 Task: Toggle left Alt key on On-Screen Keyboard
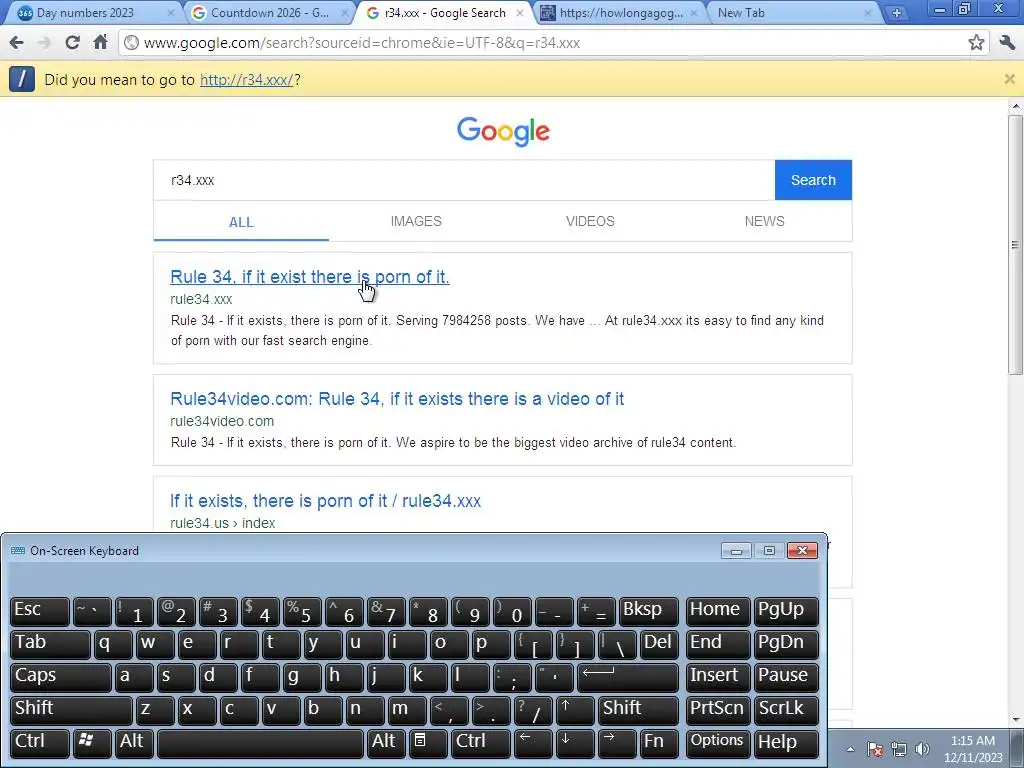click(x=135, y=743)
